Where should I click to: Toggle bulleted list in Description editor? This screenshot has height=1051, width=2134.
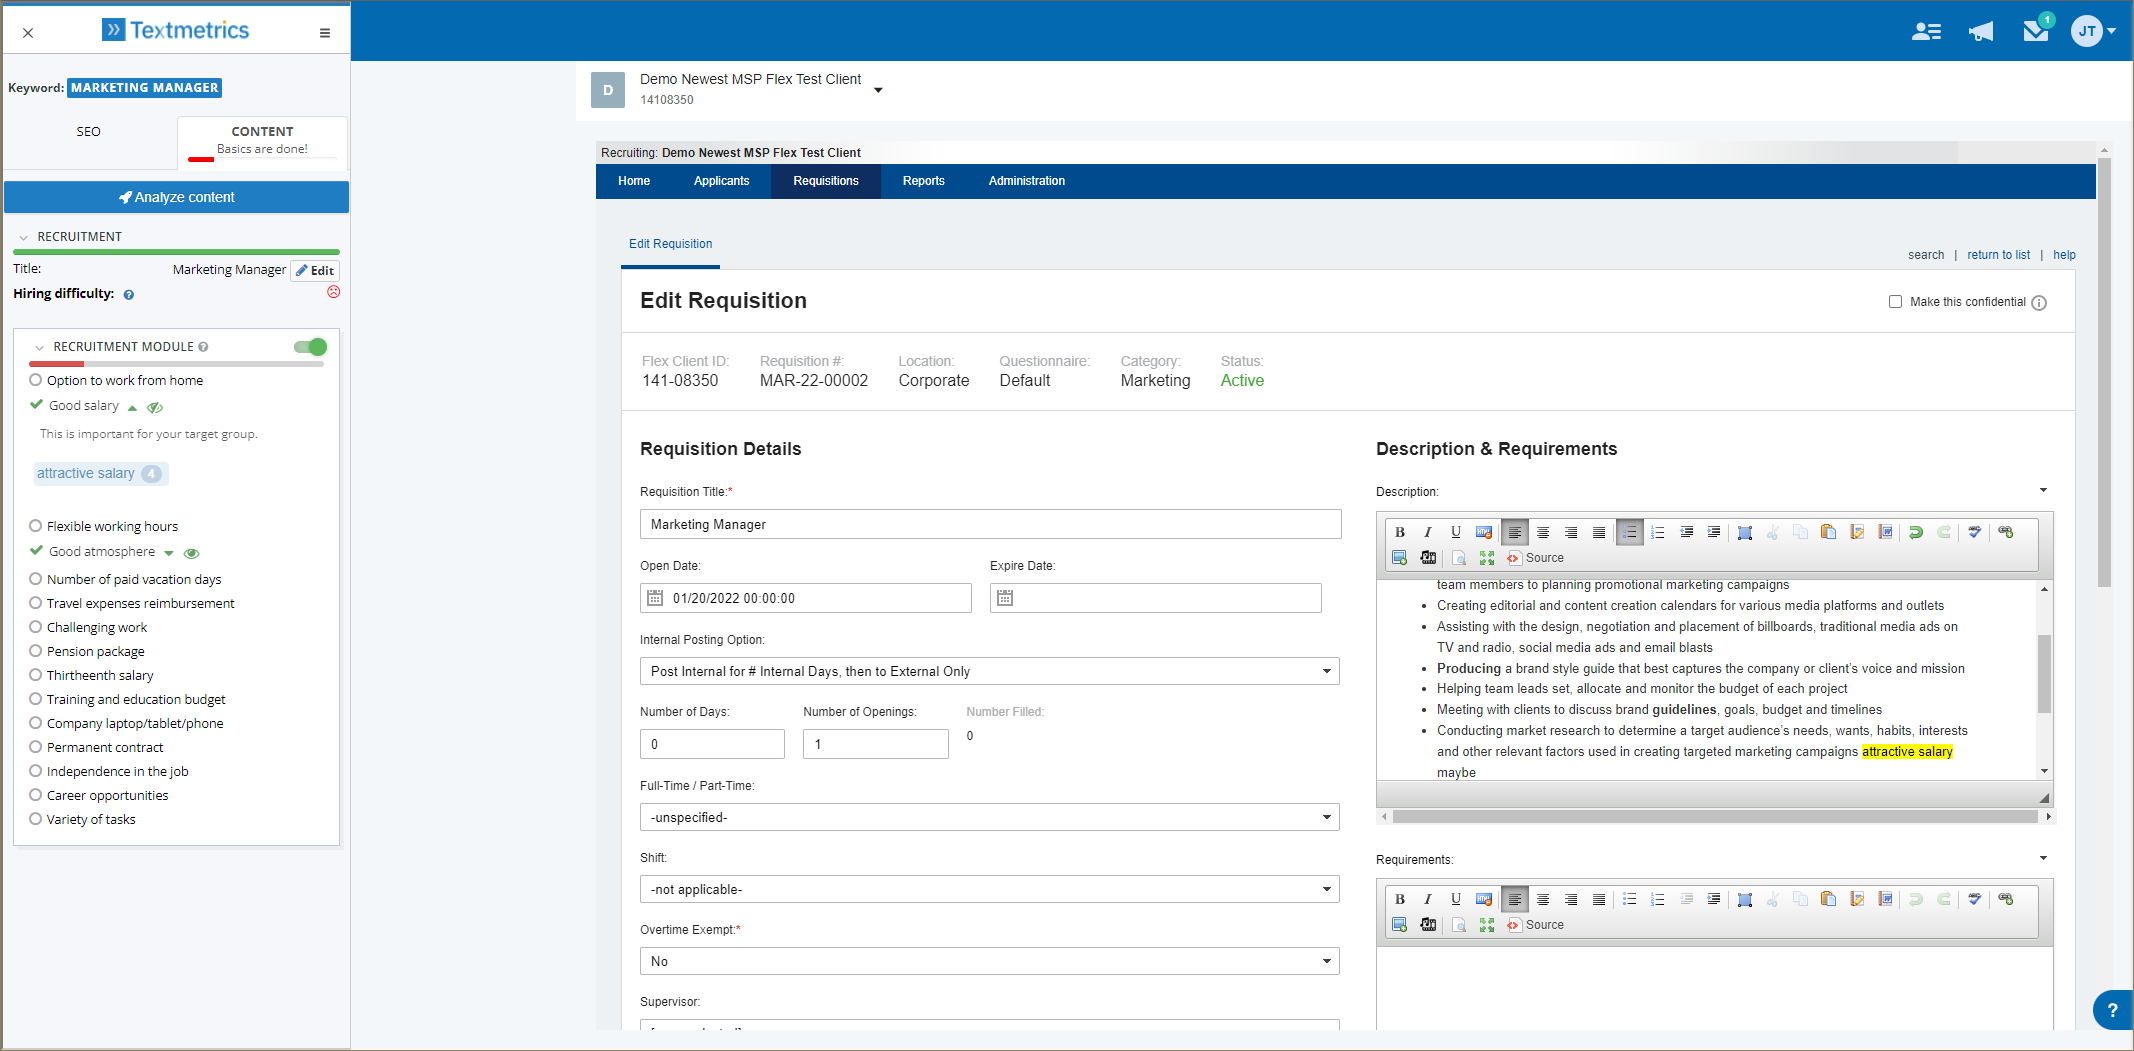coord(1630,532)
